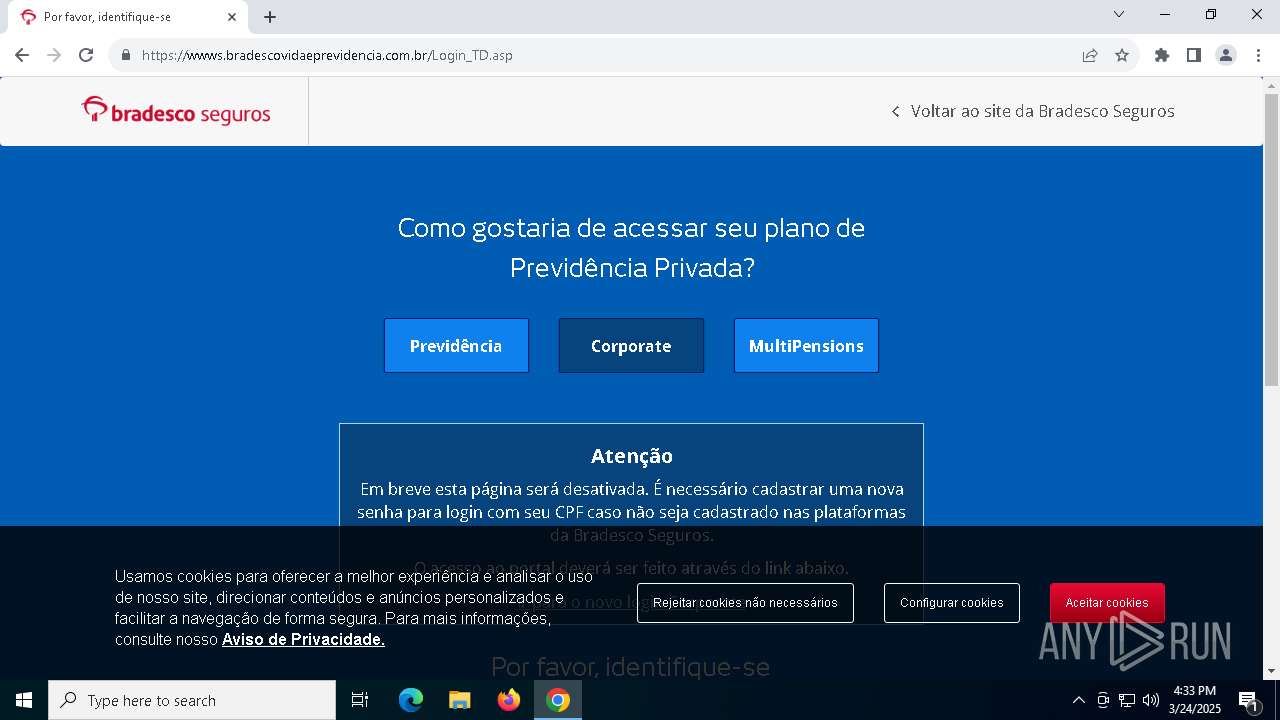This screenshot has width=1280, height=720.
Task: Share this page icon in address bar
Action: 1090,55
